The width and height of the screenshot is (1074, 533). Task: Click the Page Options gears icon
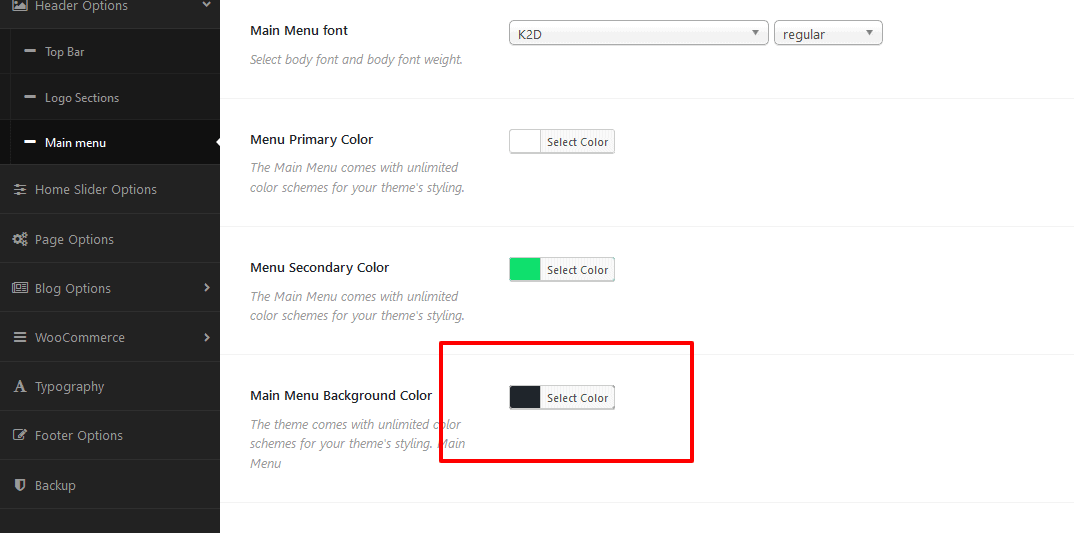click(21, 239)
